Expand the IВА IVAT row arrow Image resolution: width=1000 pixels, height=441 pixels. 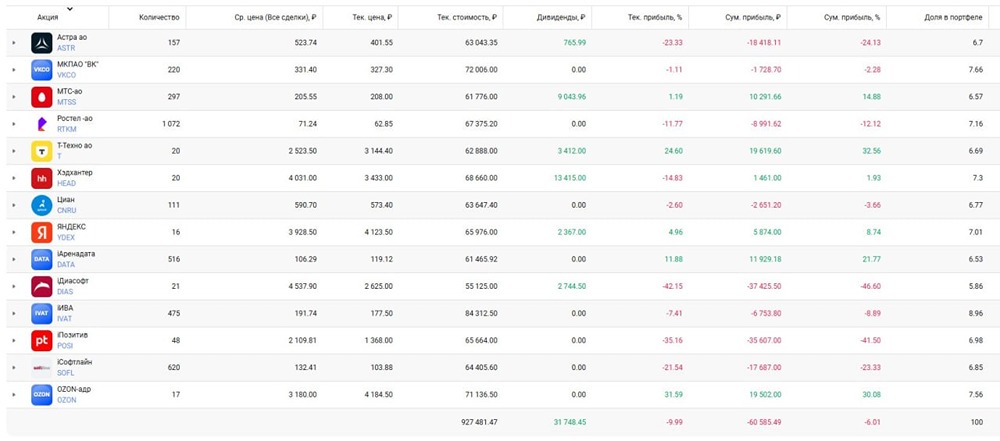click(13, 314)
